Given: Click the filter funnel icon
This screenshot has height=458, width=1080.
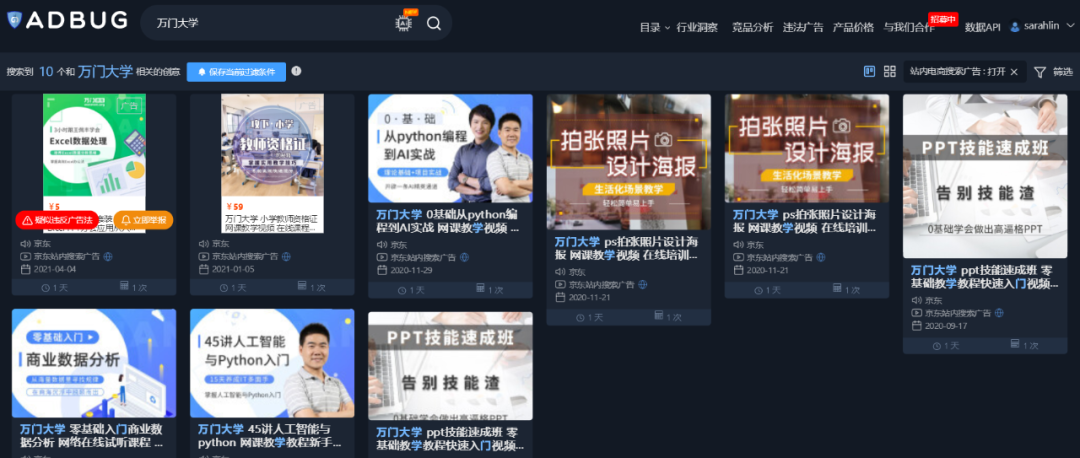Looking at the screenshot, I should pyautogui.click(x=1039, y=72).
